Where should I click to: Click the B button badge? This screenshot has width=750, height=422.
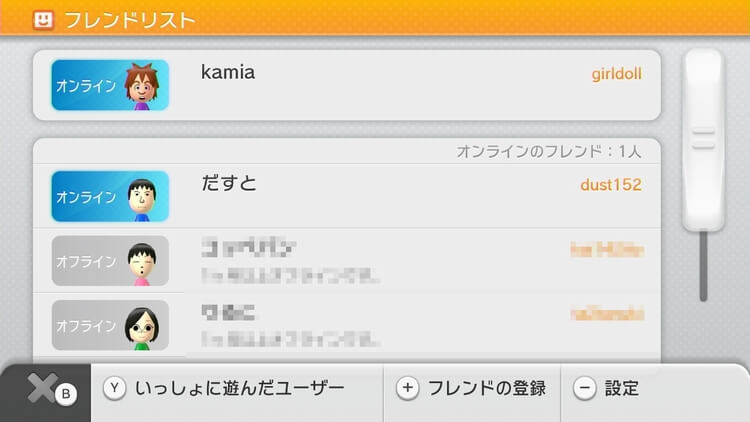[66, 394]
